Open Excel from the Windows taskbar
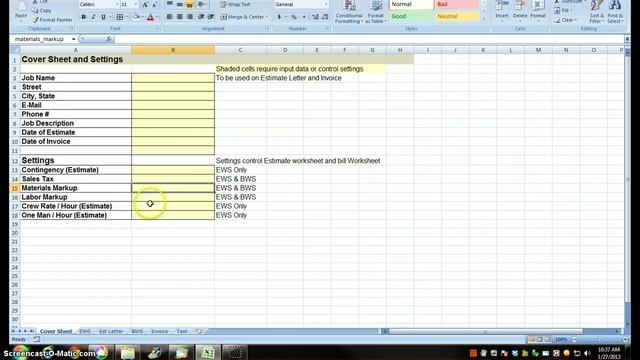 [207, 352]
